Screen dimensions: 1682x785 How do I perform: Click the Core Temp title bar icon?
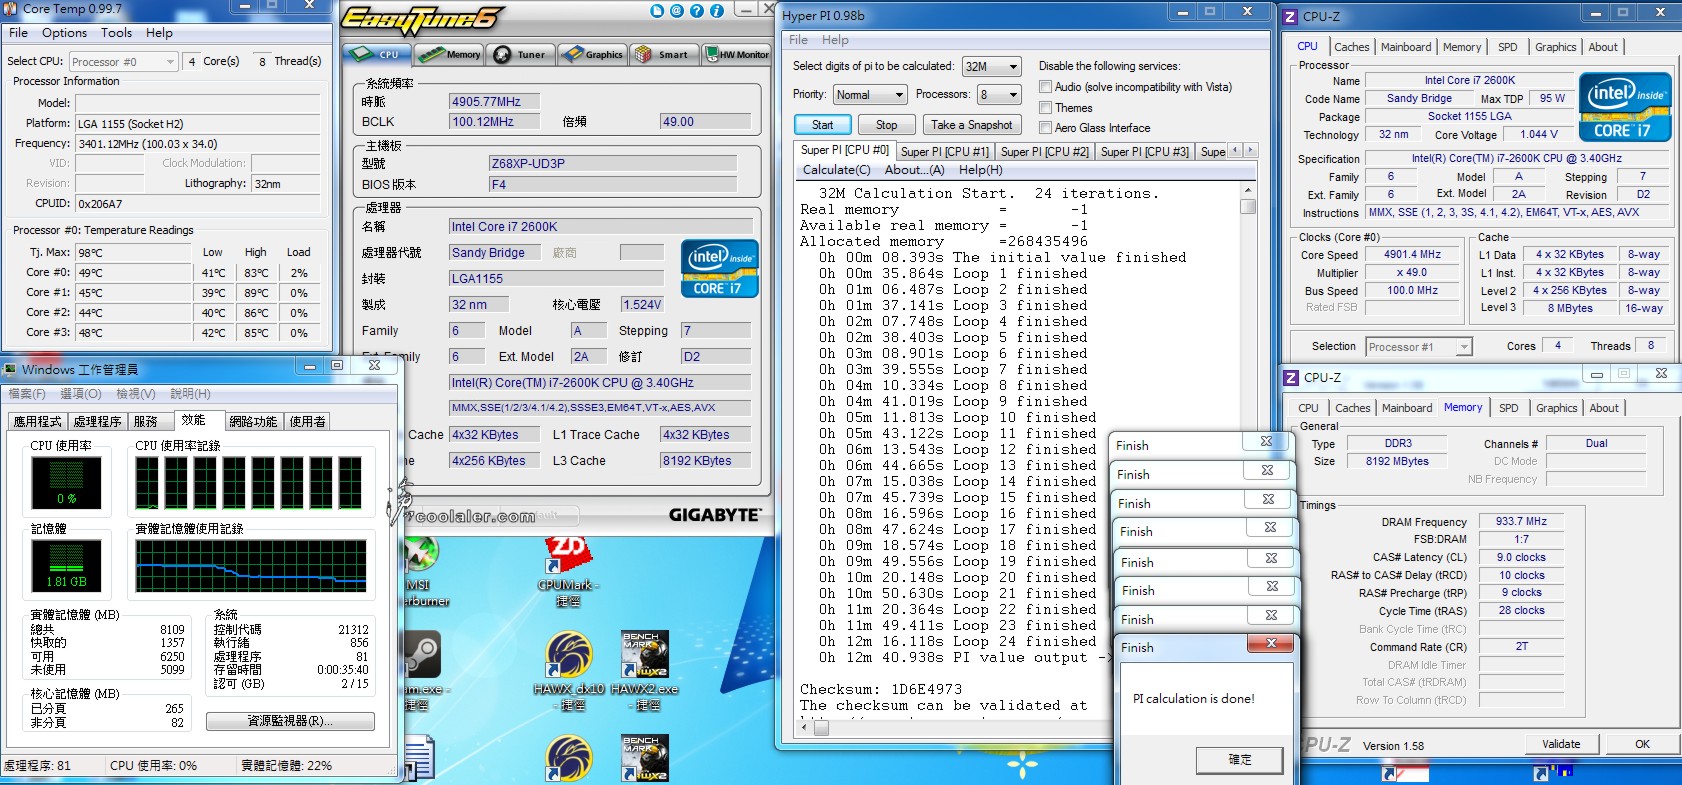(x=11, y=9)
